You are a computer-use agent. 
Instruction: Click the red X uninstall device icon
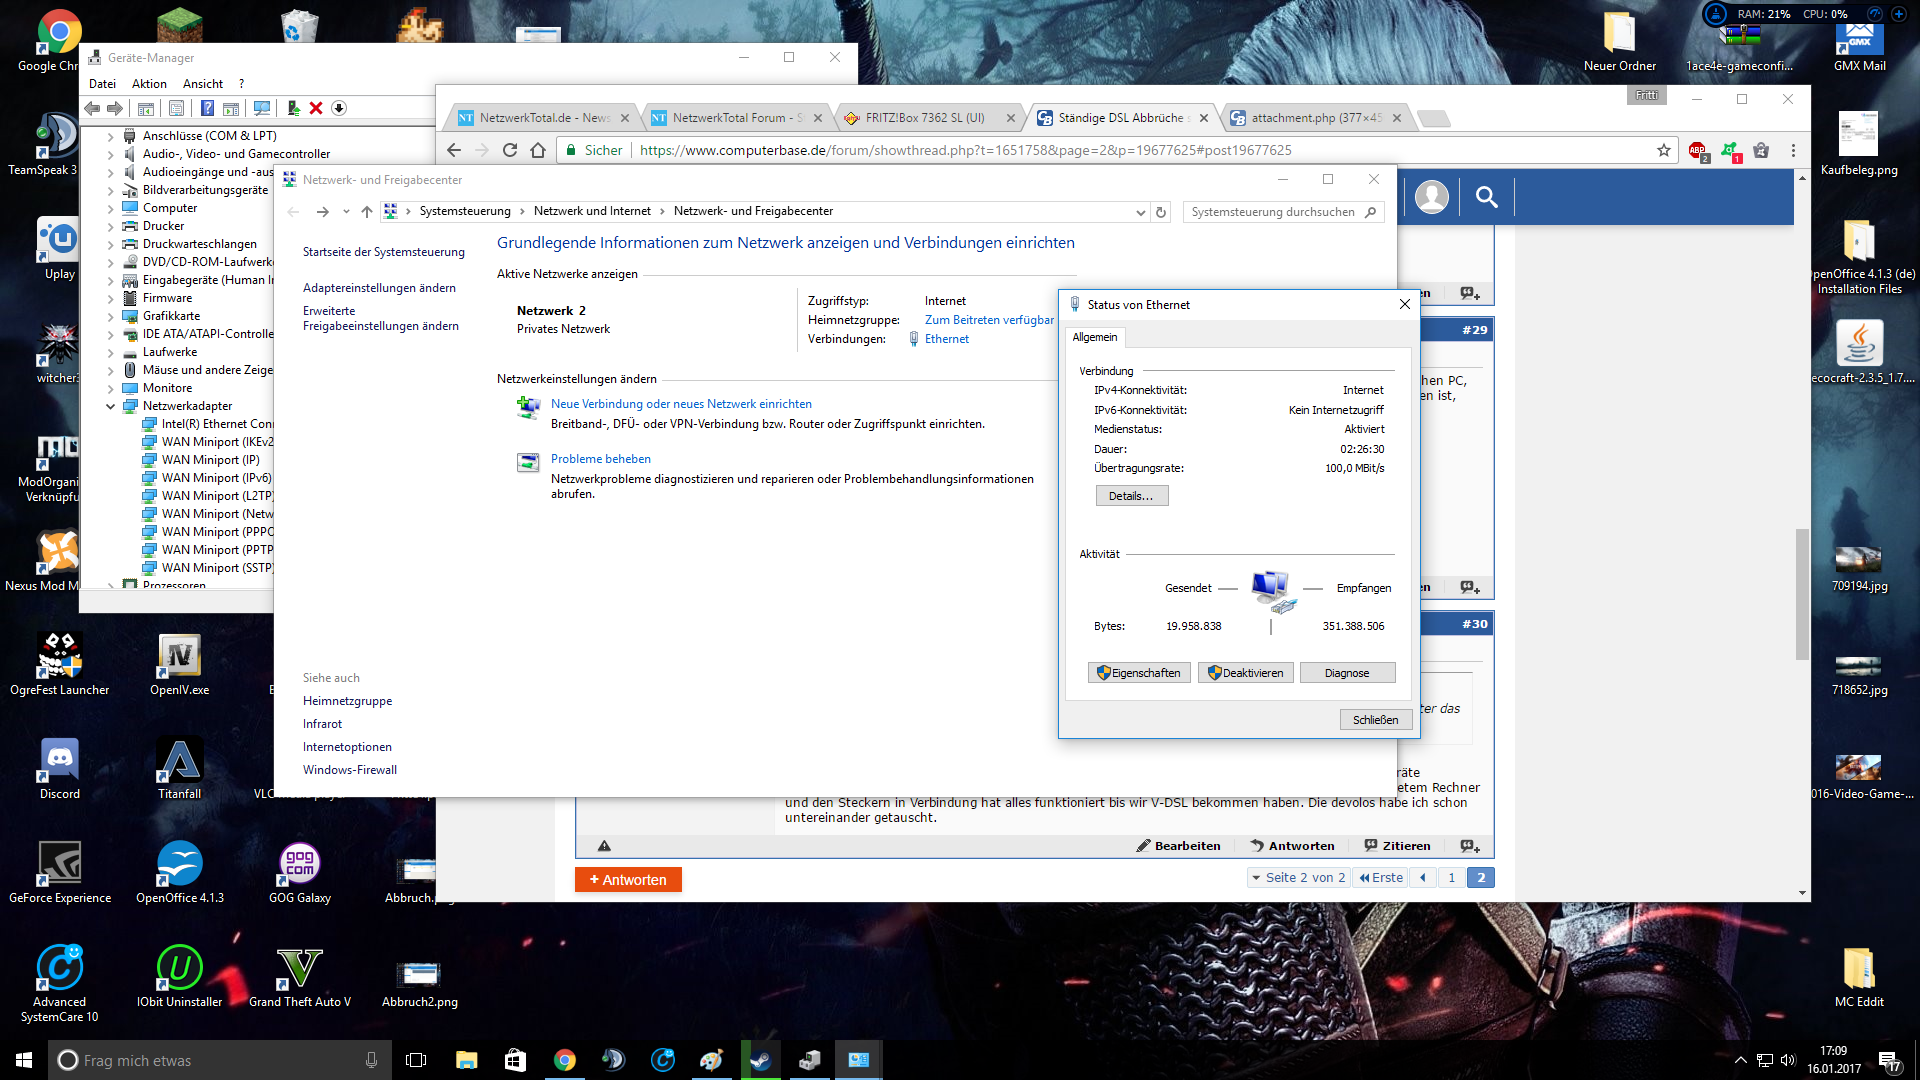316,108
